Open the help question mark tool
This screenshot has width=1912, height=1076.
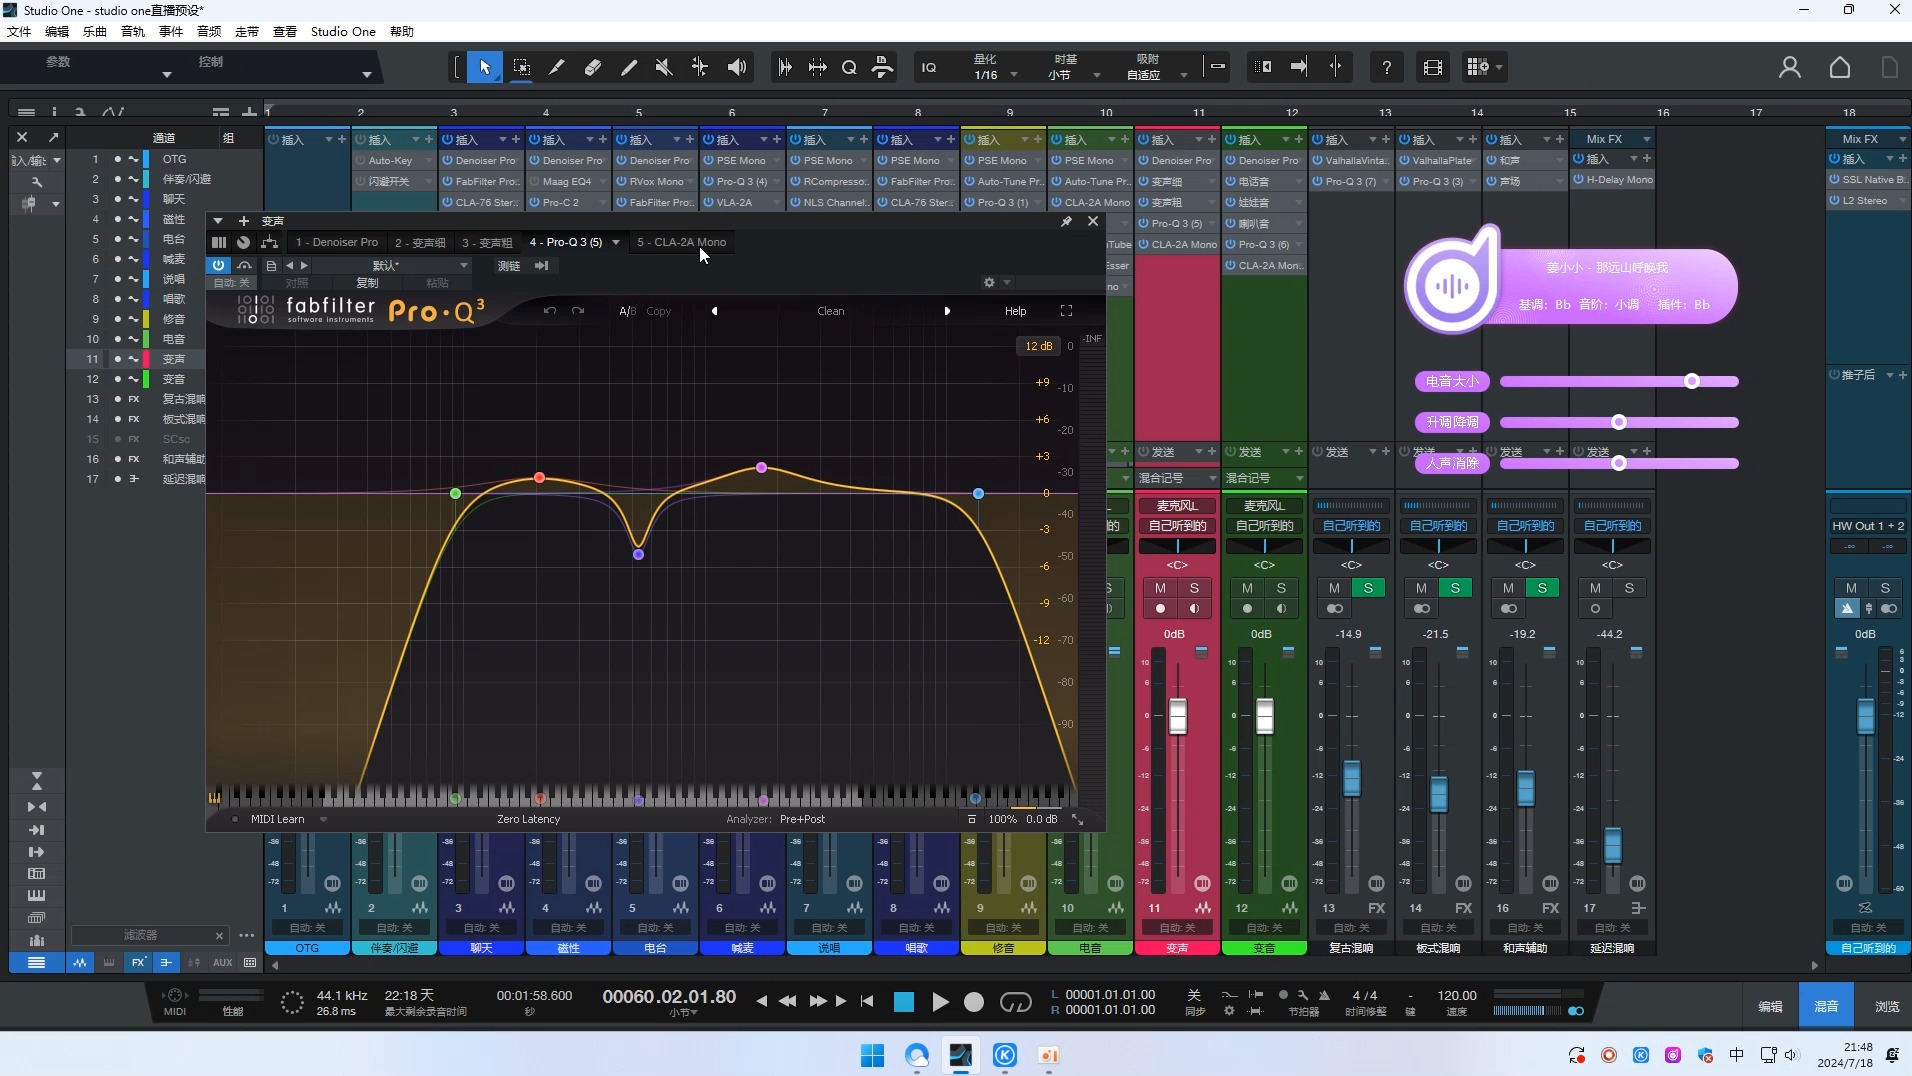click(x=1386, y=67)
